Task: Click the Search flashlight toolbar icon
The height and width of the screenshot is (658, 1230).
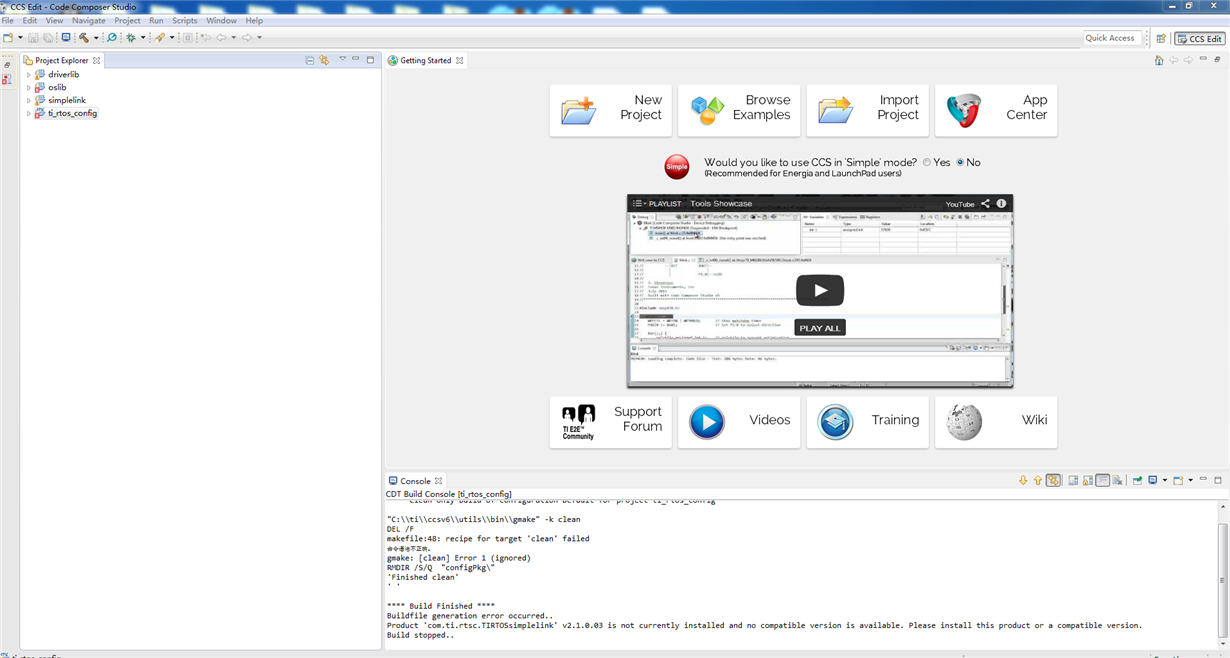Action: (160, 38)
